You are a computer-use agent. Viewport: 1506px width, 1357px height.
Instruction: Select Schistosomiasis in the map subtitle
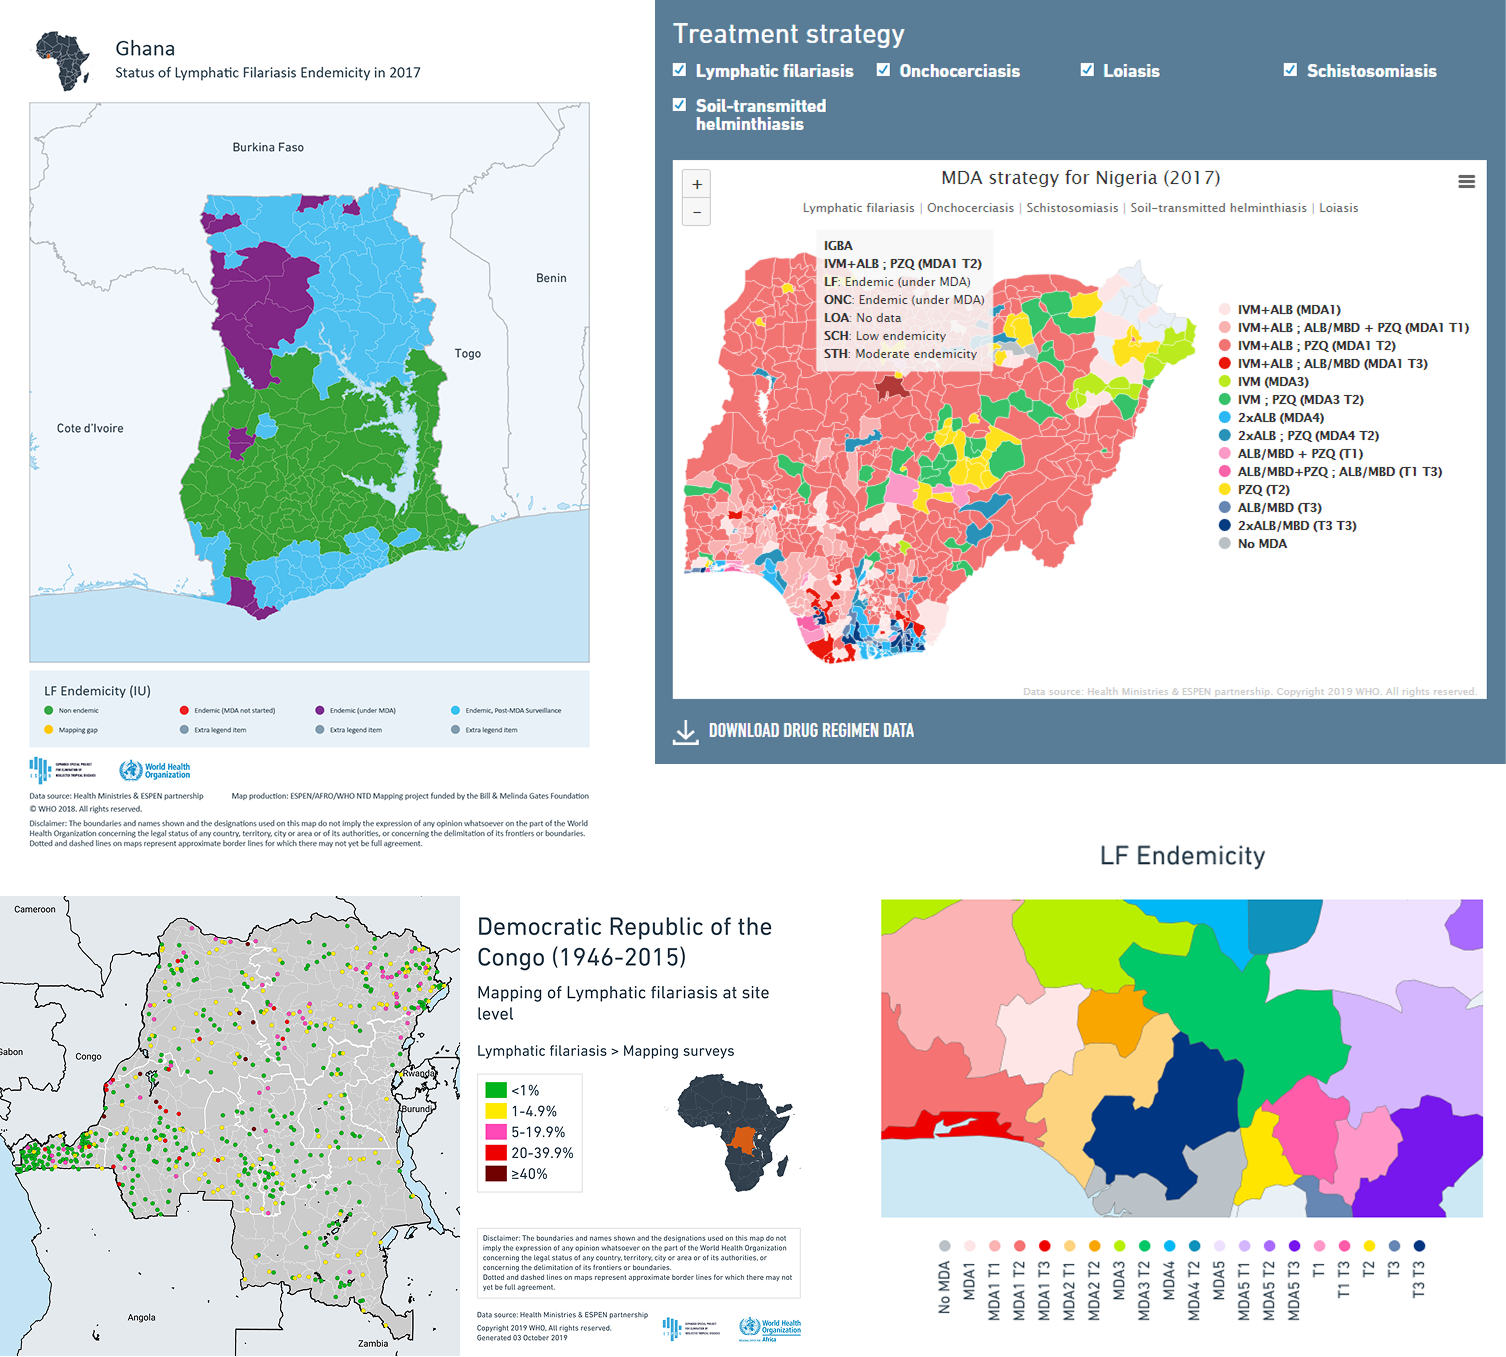(1072, 208)
